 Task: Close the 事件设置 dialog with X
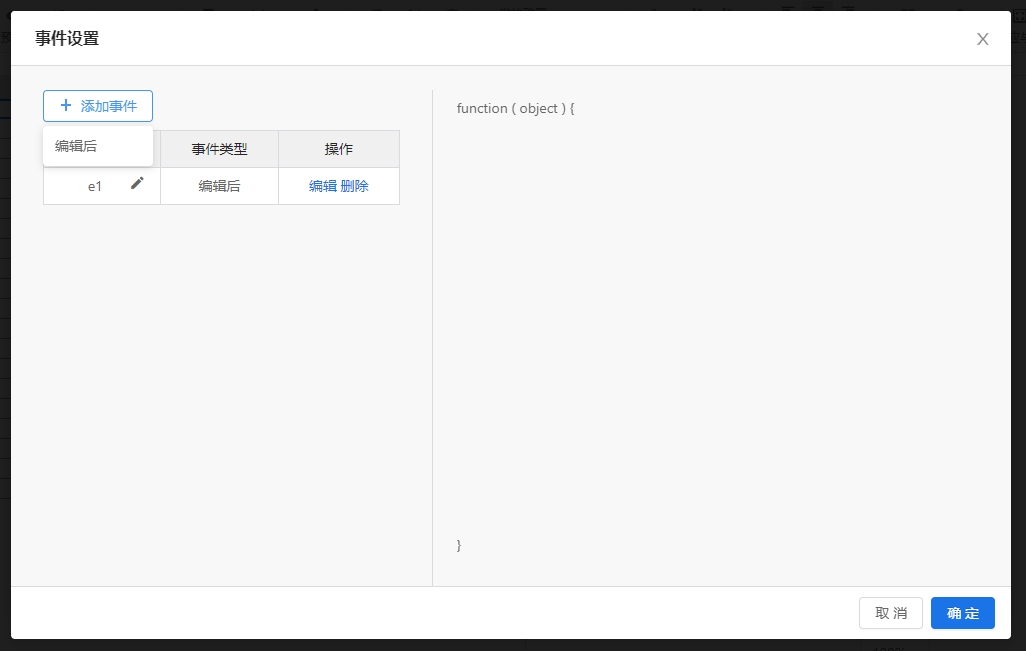[982, 39]
